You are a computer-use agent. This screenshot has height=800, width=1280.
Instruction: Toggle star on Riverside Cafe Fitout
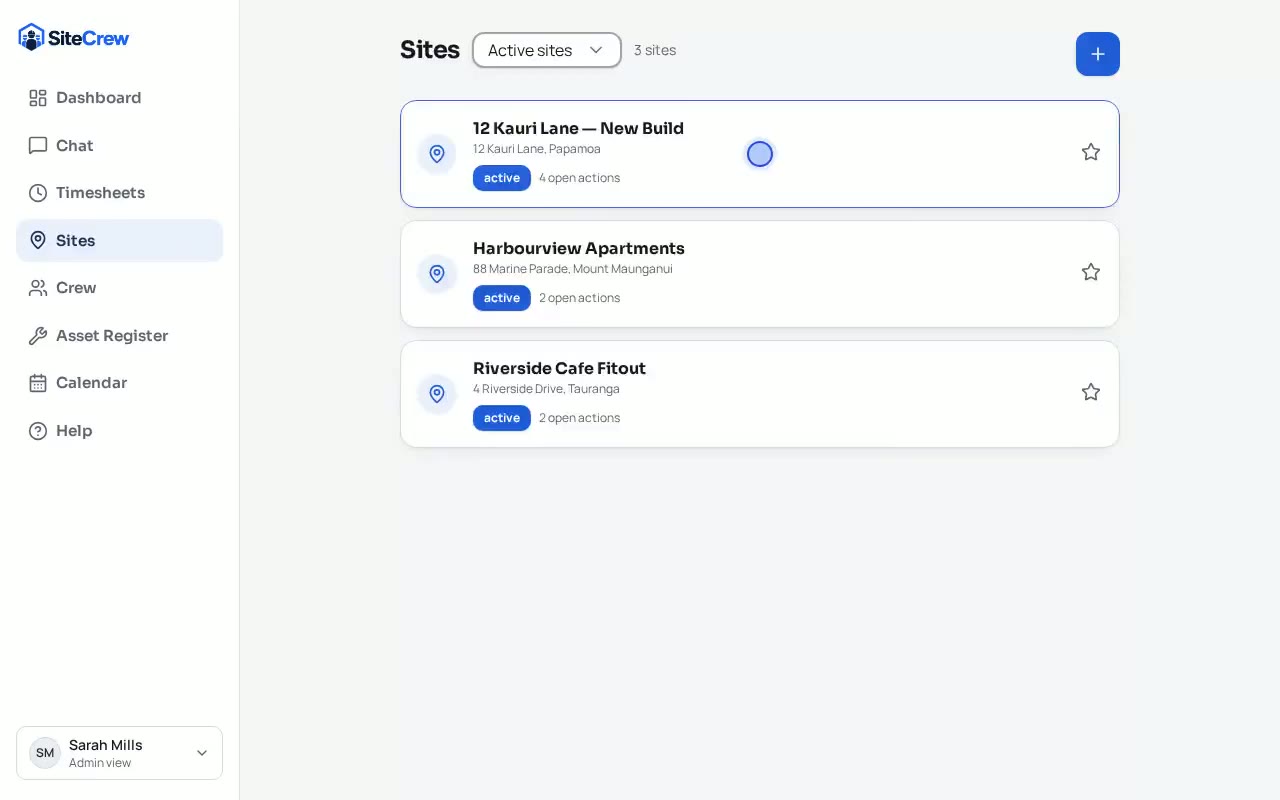(1091, 392)
